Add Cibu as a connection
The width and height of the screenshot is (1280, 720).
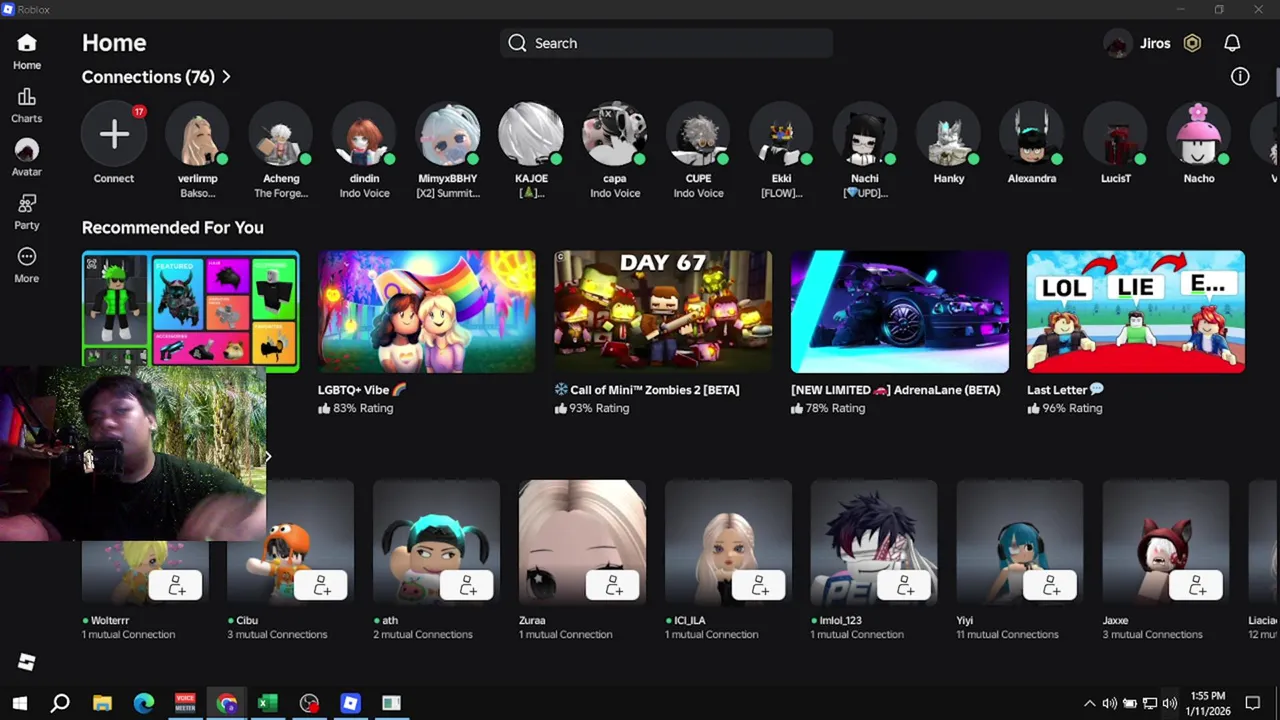click(322, 585)
